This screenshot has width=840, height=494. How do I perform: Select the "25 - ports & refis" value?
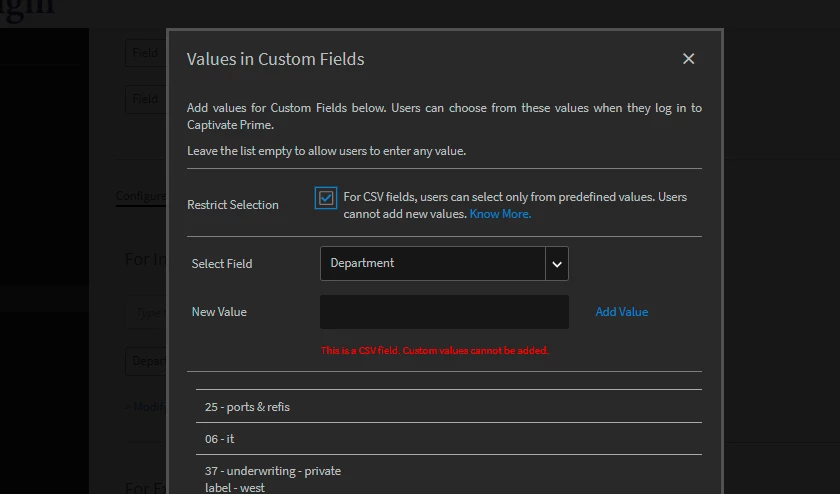[x=248, y=407]
